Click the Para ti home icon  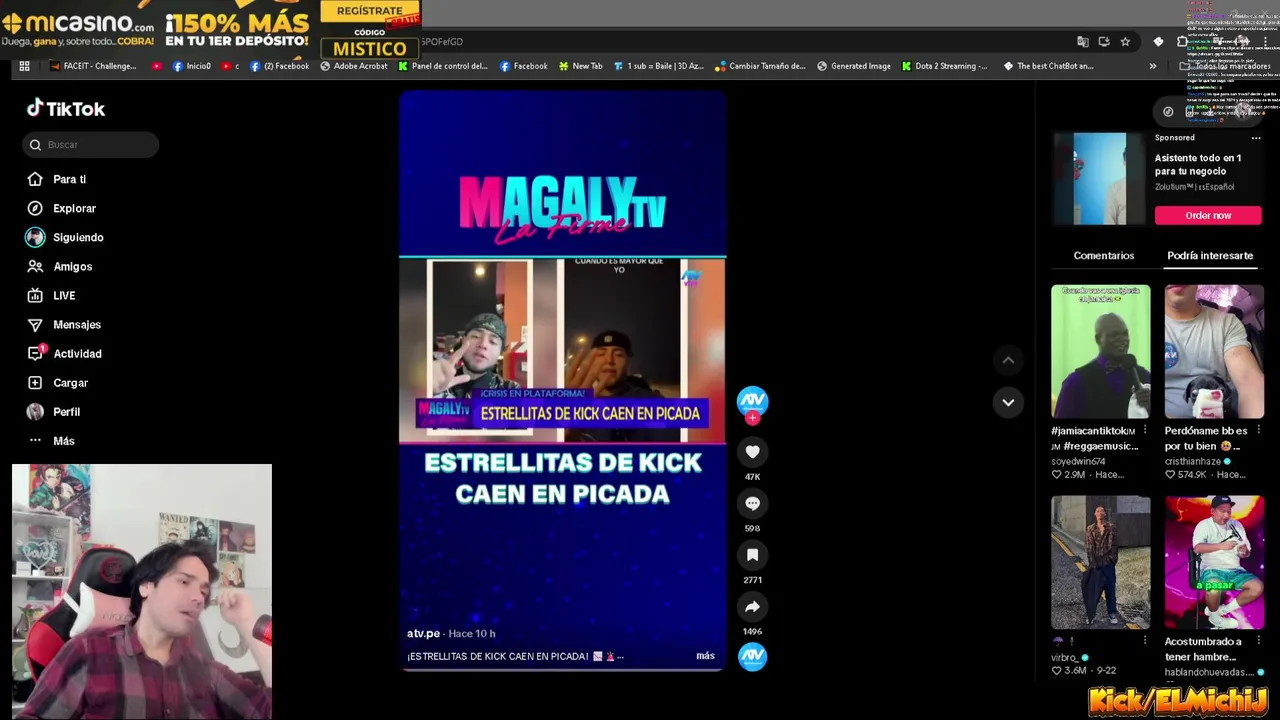(x=35, y=179)
